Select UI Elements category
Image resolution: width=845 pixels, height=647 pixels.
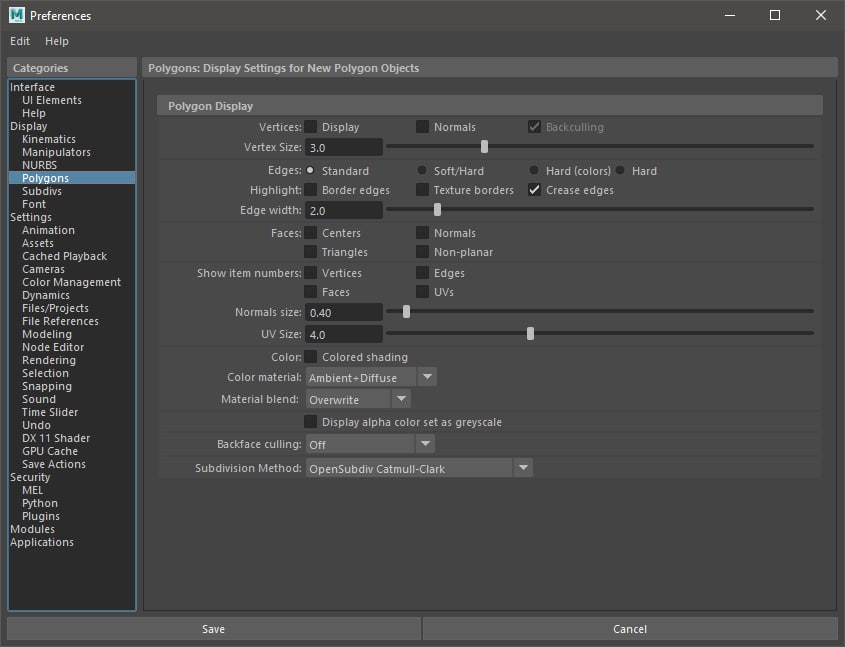(x=52, y=100)
